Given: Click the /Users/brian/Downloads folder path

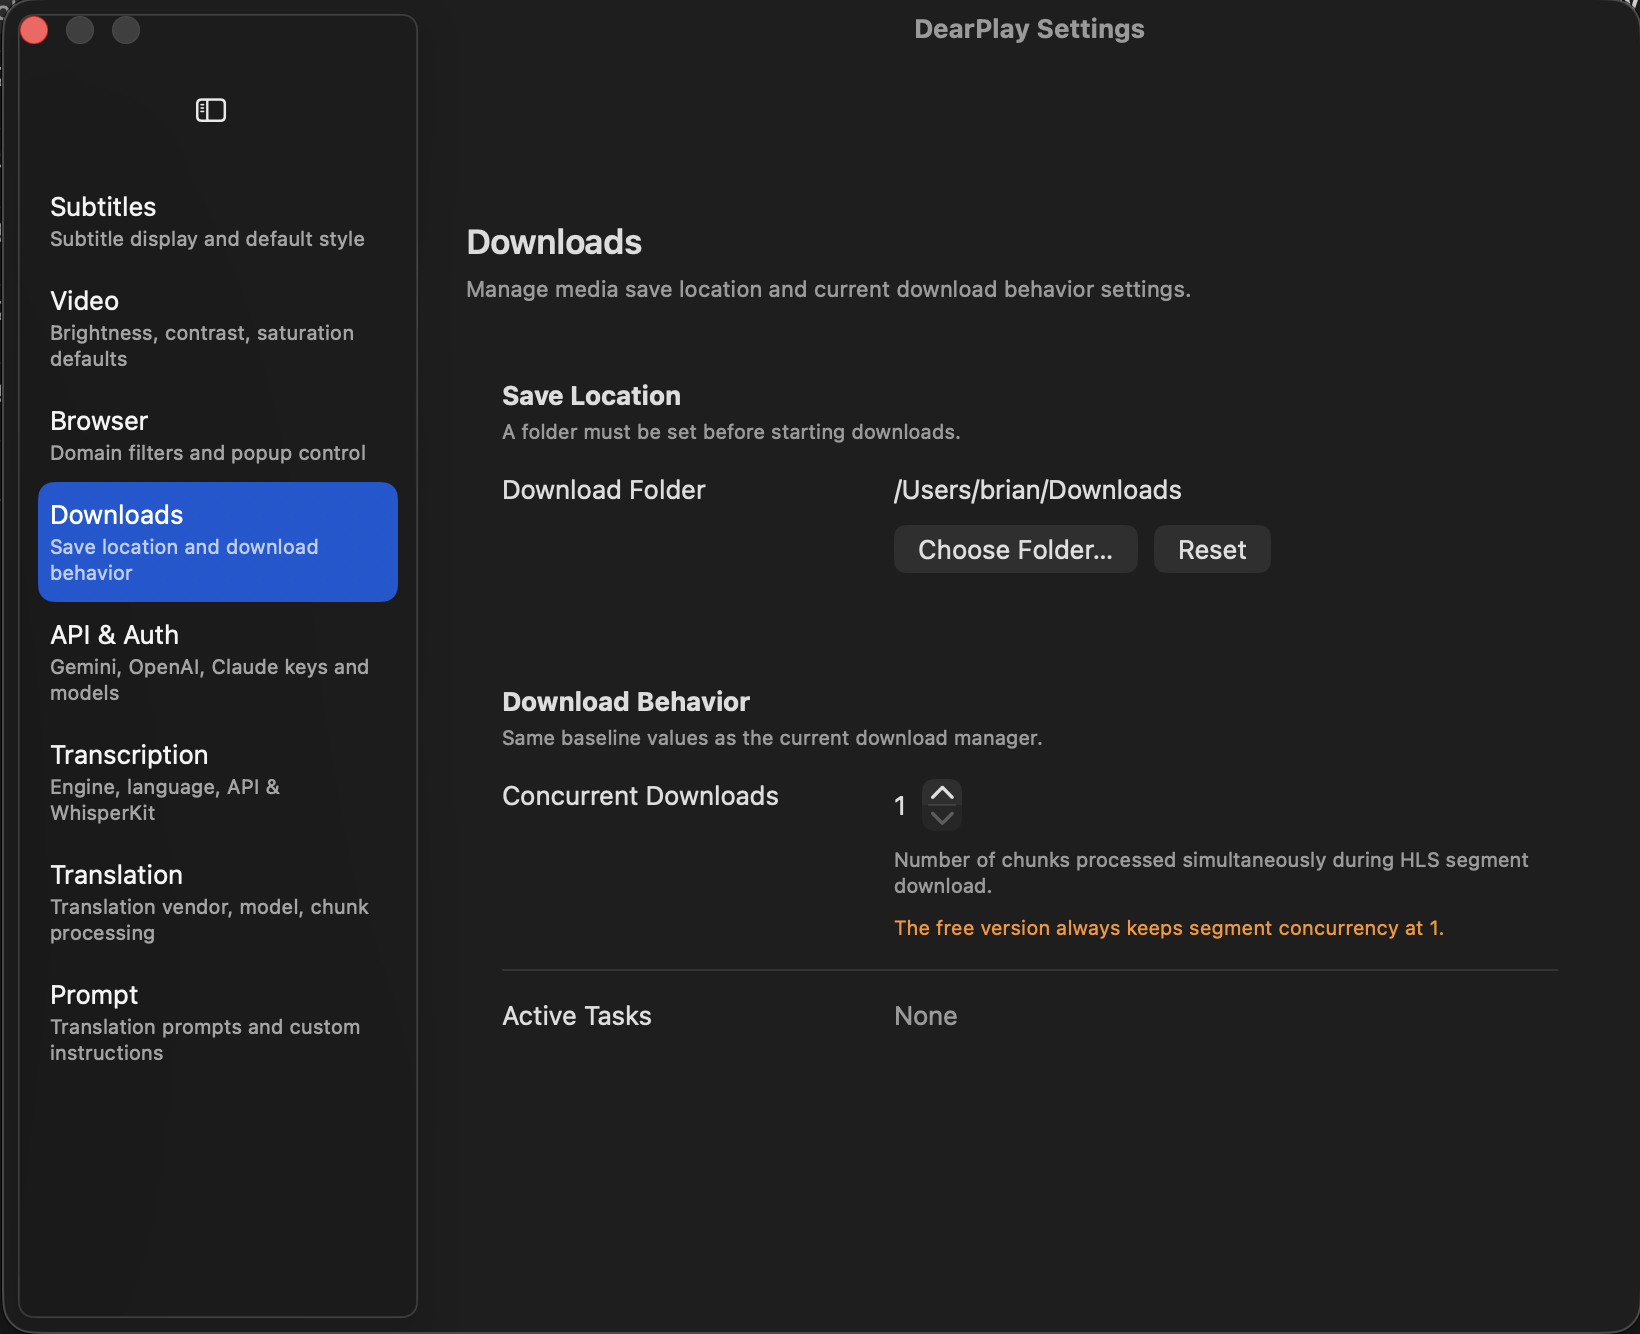Looking at the screenshot, I should tap(1037, 490).
